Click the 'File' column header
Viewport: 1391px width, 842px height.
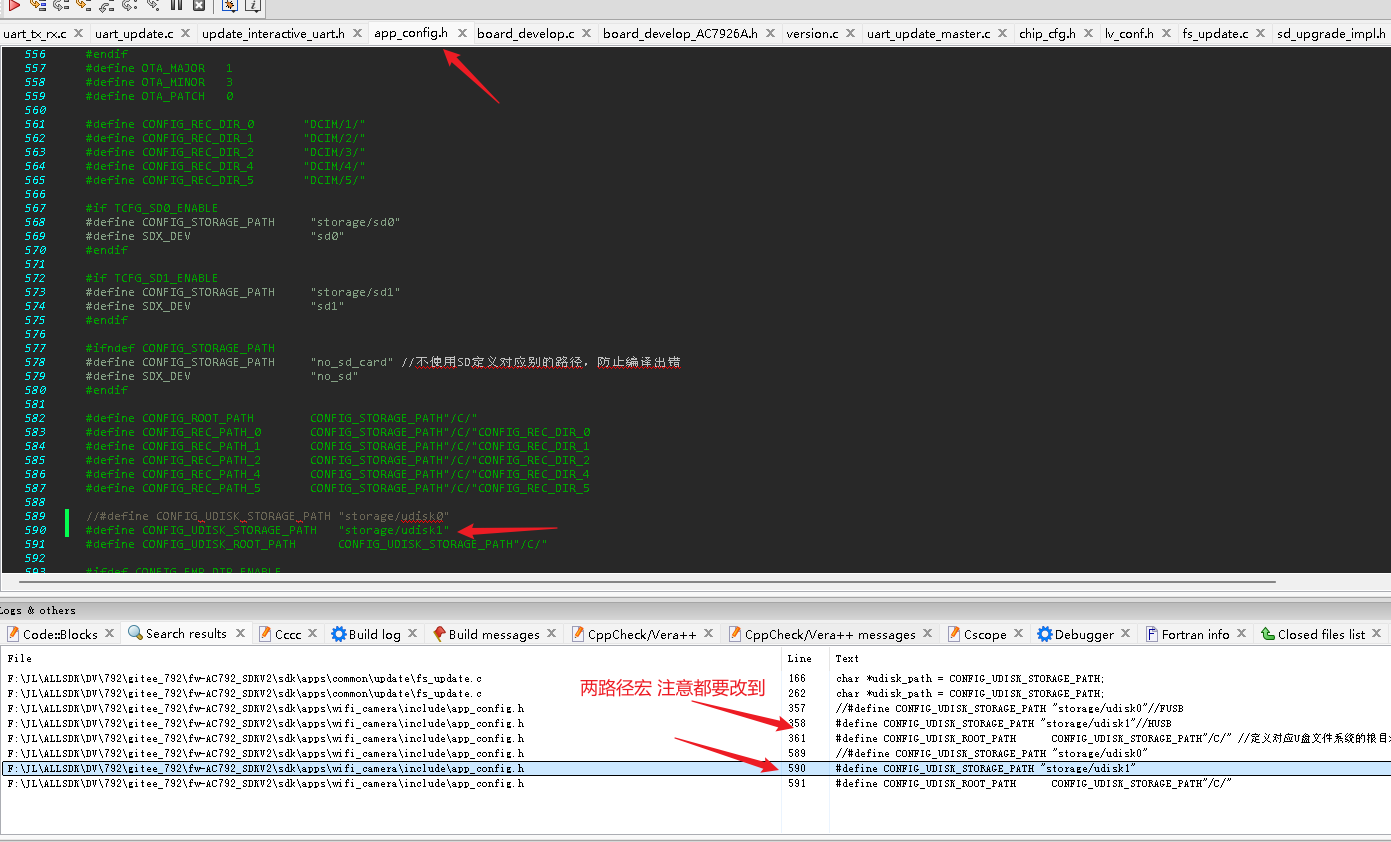391,658
